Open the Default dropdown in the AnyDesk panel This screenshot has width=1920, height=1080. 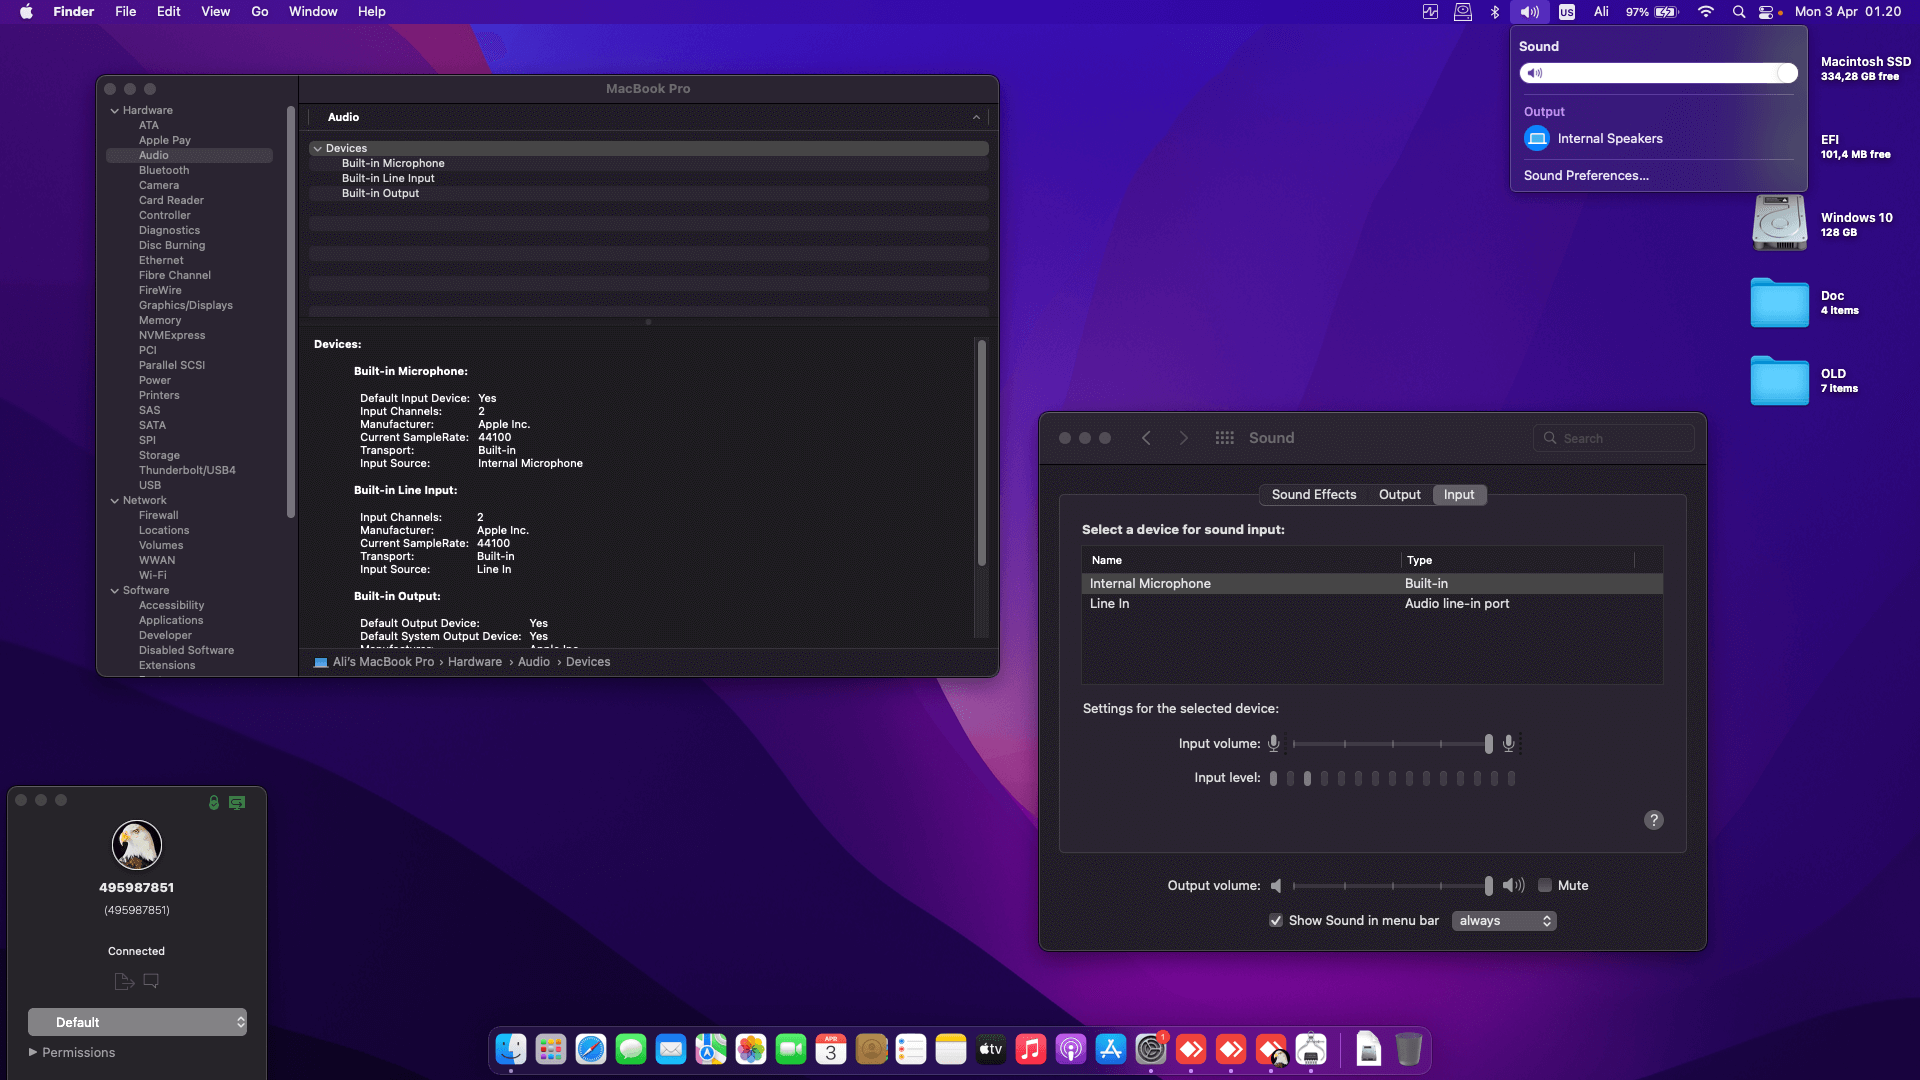pyautogui.click(x=137, y=1022)
